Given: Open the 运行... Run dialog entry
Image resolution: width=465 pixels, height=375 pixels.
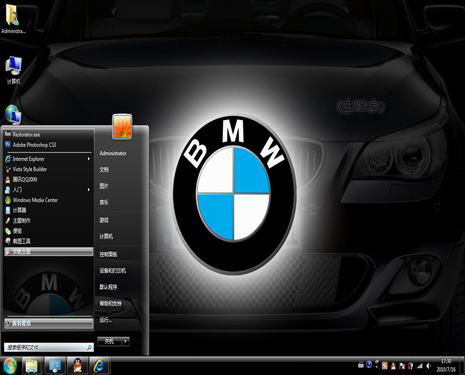Looking at the screenshot, I should pyautogui.click(x=105, y=320).
